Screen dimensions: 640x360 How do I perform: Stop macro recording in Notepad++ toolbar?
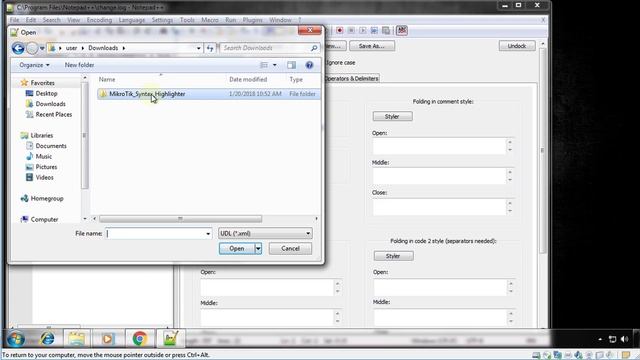pyautogui.click(x=351, y=31)
